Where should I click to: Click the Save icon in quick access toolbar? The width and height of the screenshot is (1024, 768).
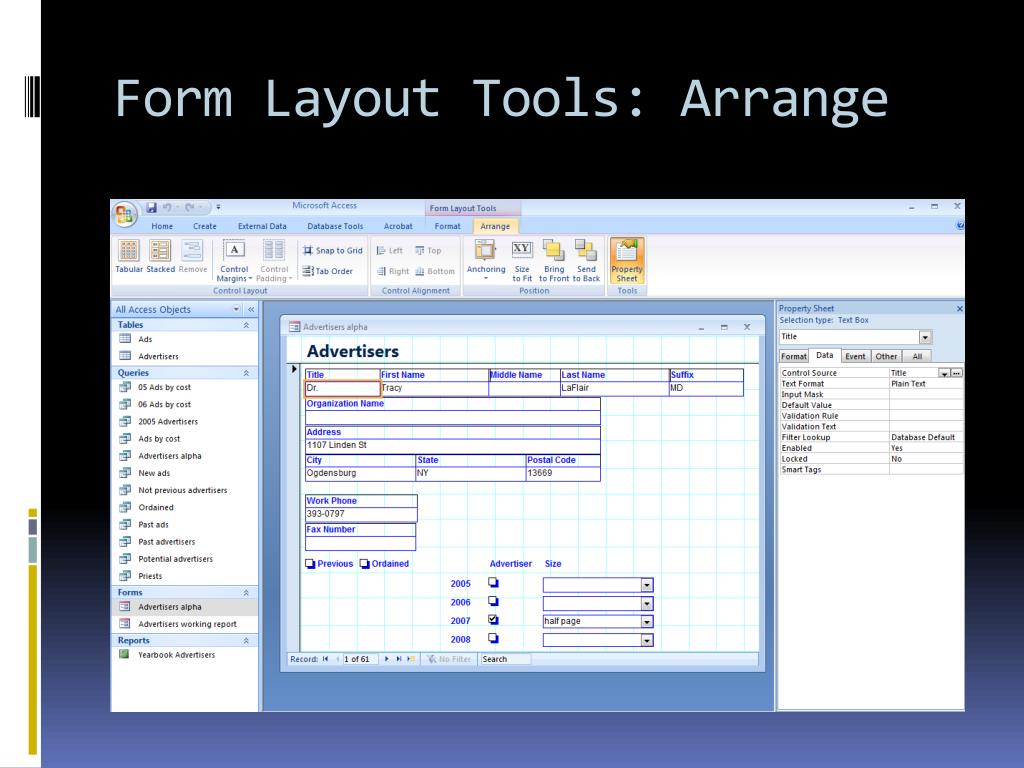click(x=152, y=208)
